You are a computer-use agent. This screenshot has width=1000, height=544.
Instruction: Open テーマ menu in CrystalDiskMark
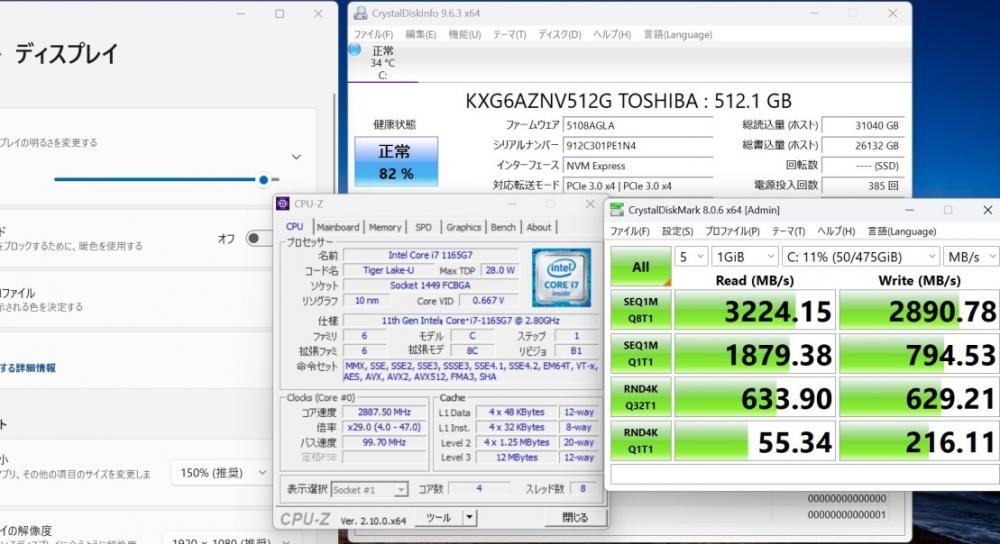(788, 232)
